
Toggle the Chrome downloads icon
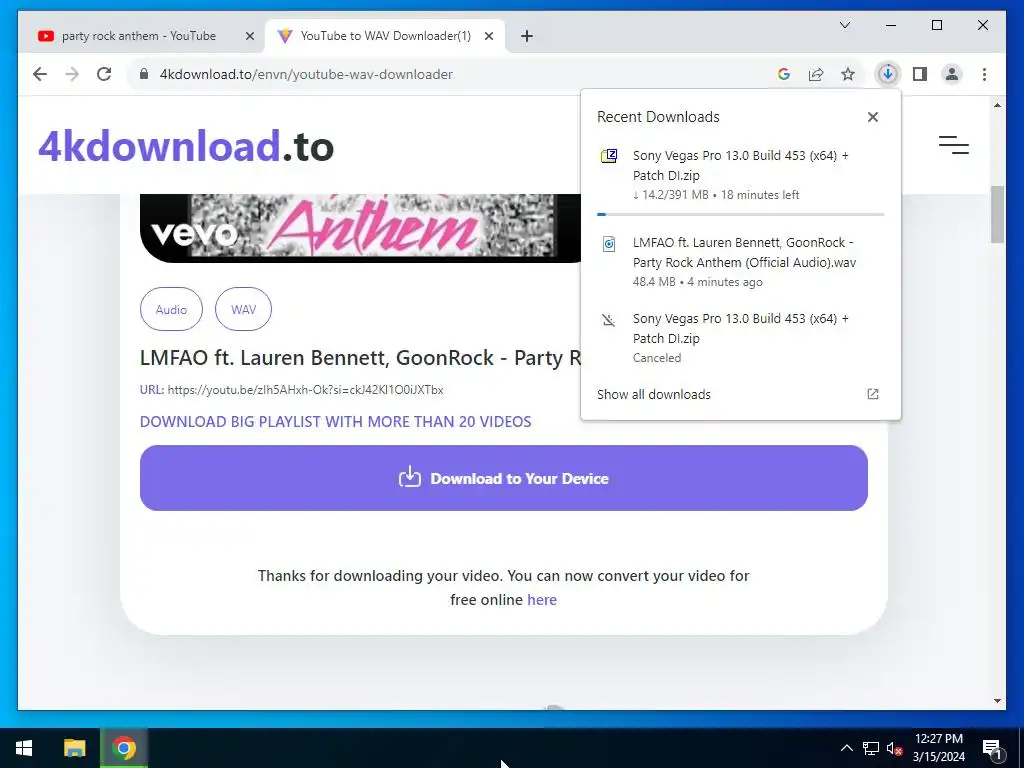click(x=888, y=74)
